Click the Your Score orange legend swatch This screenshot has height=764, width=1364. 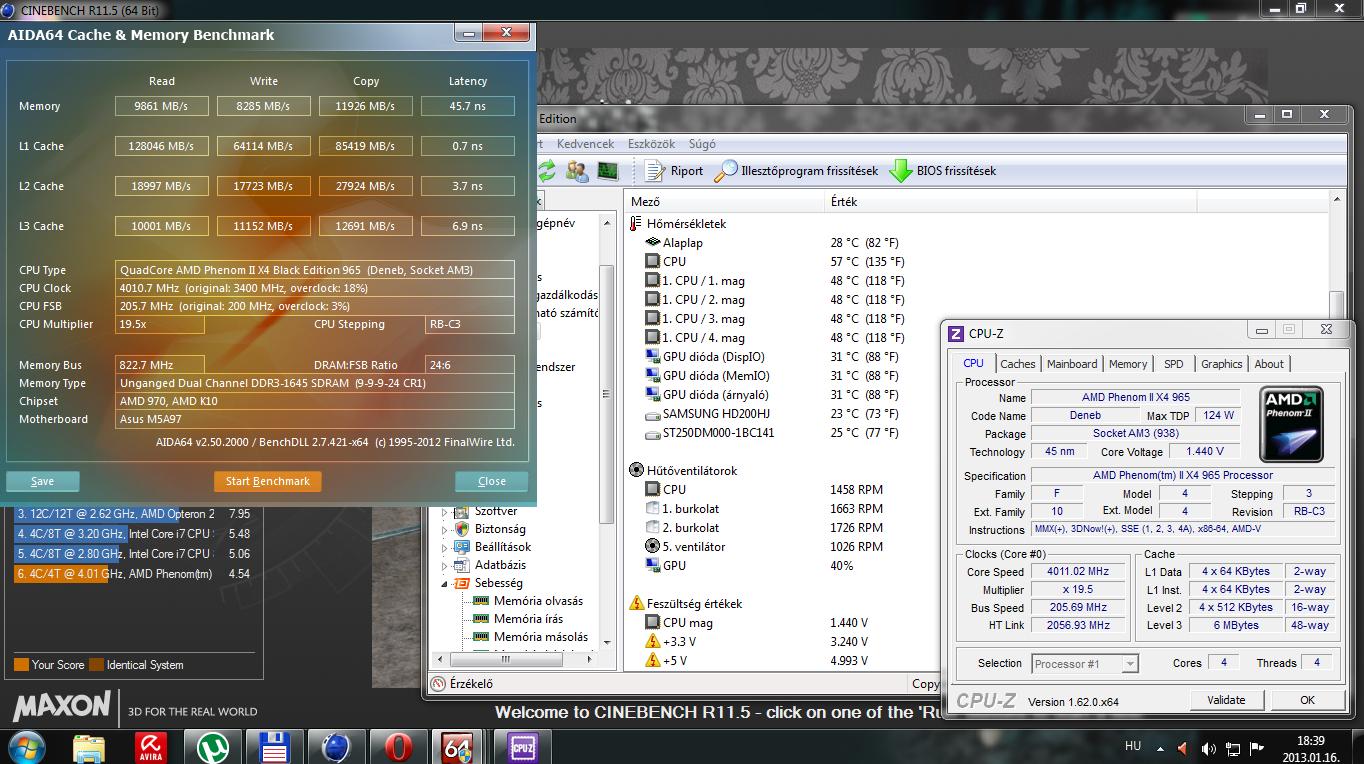click(x=21, y=665)
